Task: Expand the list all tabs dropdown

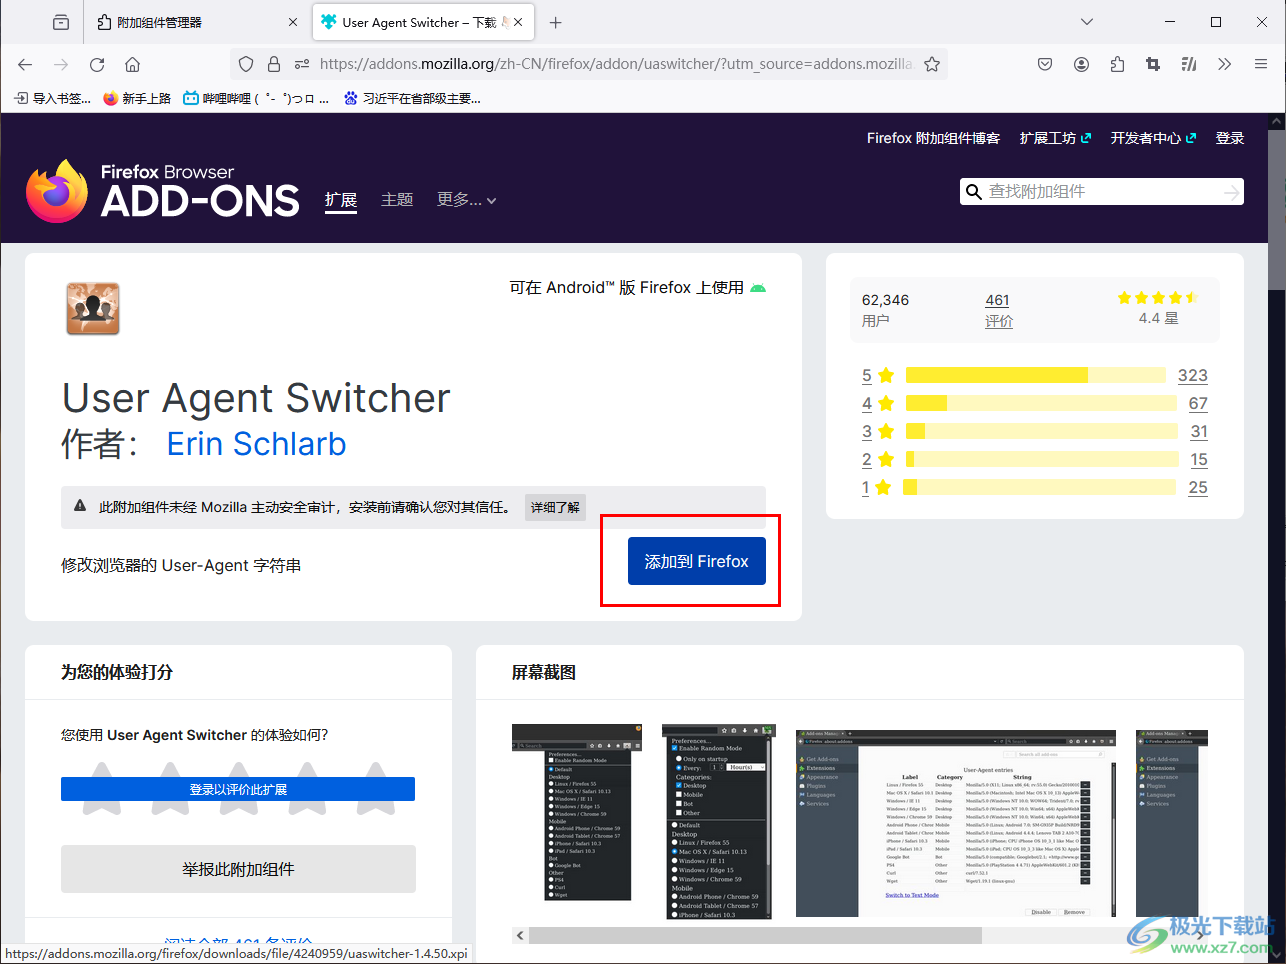Action: click(1087, 22)
